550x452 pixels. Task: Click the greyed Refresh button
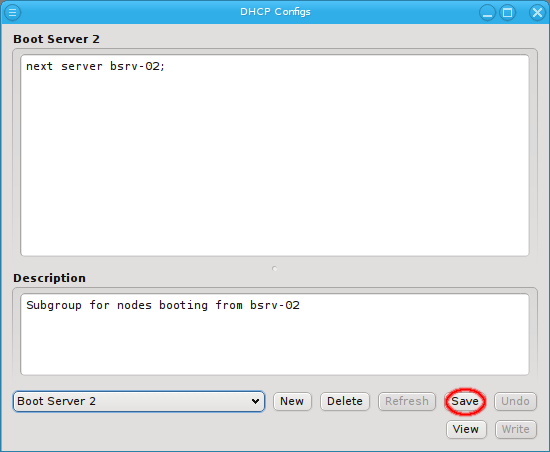tap(407, 401)
